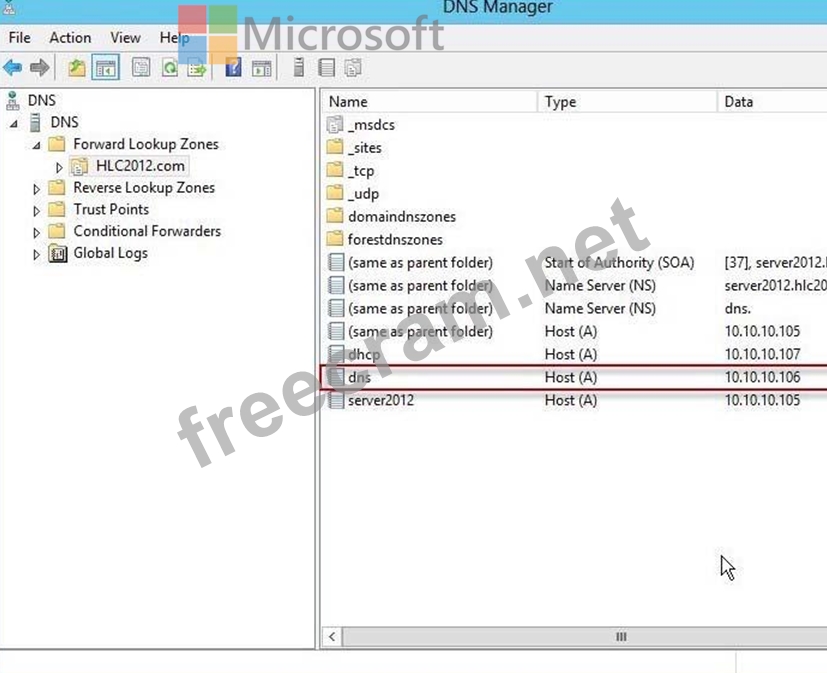Click the New Record list toolbar icon
Screen dimensions: 827x673
[x=326, y=68]
